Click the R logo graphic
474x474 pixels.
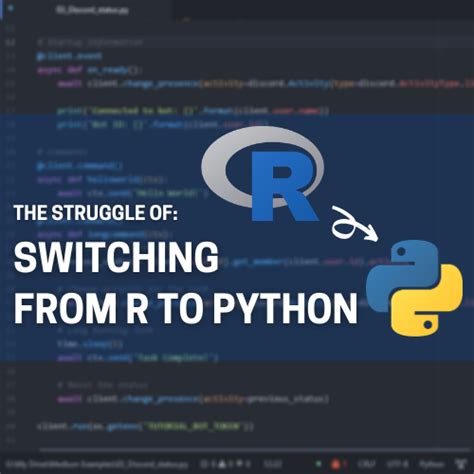tap(262, 173)
